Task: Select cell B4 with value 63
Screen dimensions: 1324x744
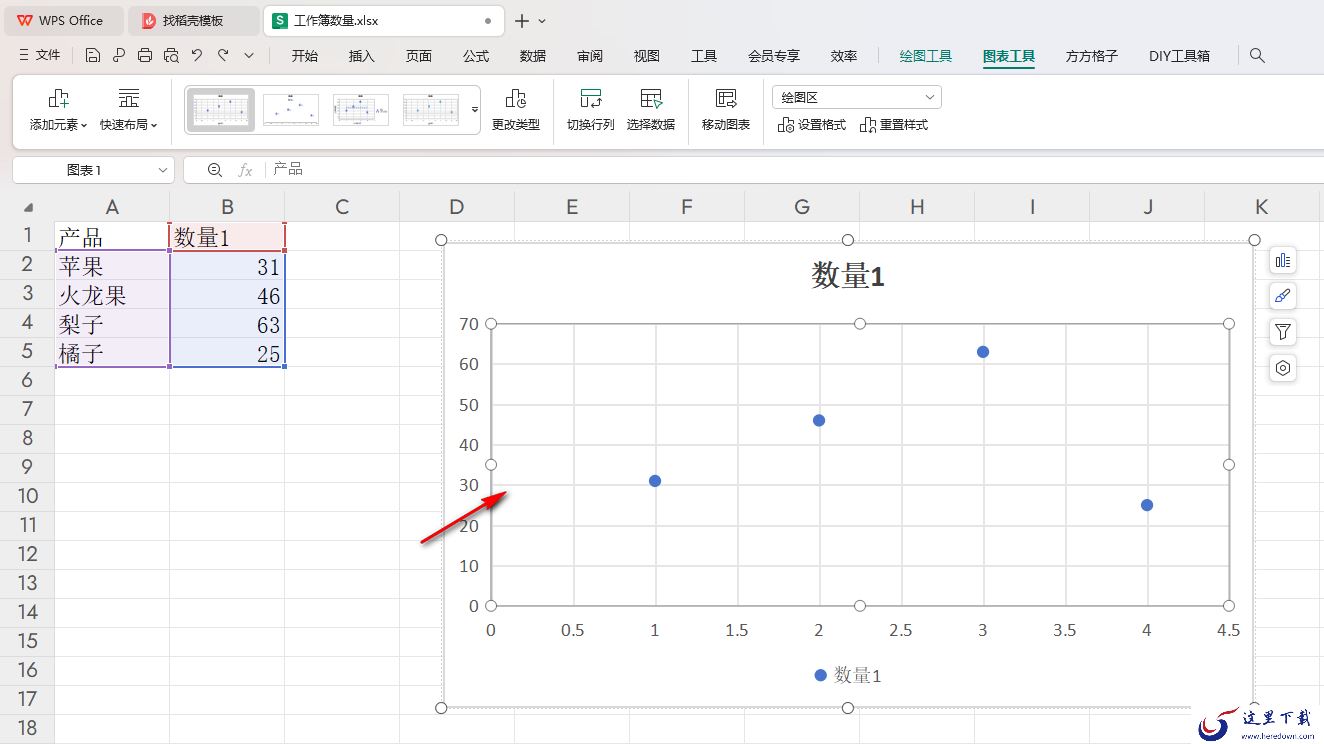Action: [227, 324]
